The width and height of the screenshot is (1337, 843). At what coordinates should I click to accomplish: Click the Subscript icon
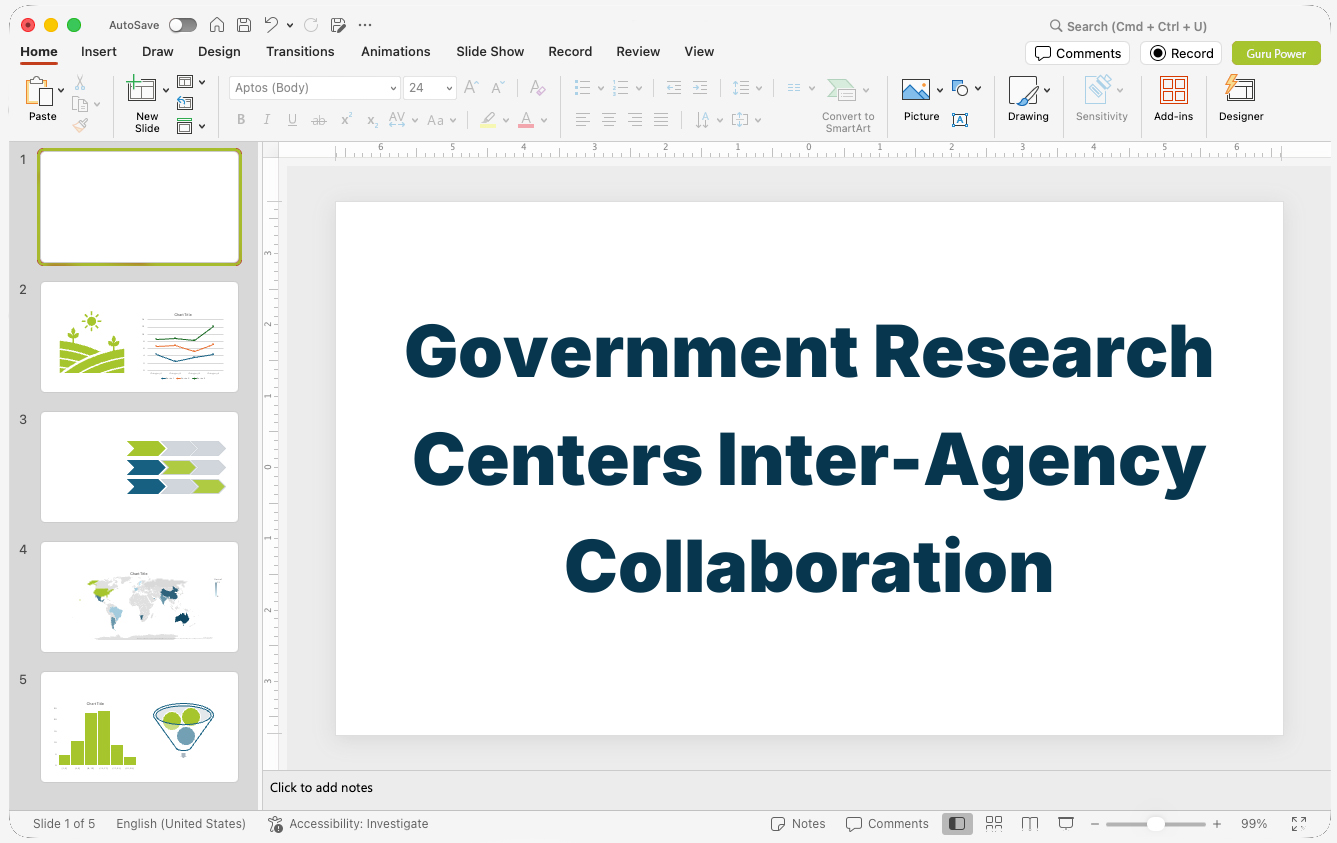pyautogui.click(x=372, y=120)
